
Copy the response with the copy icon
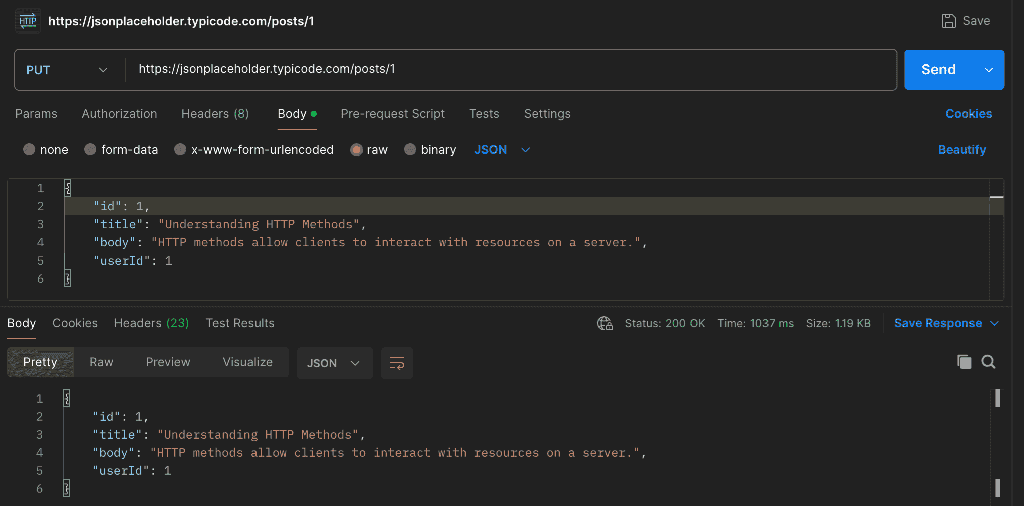[x=964, y=362]
